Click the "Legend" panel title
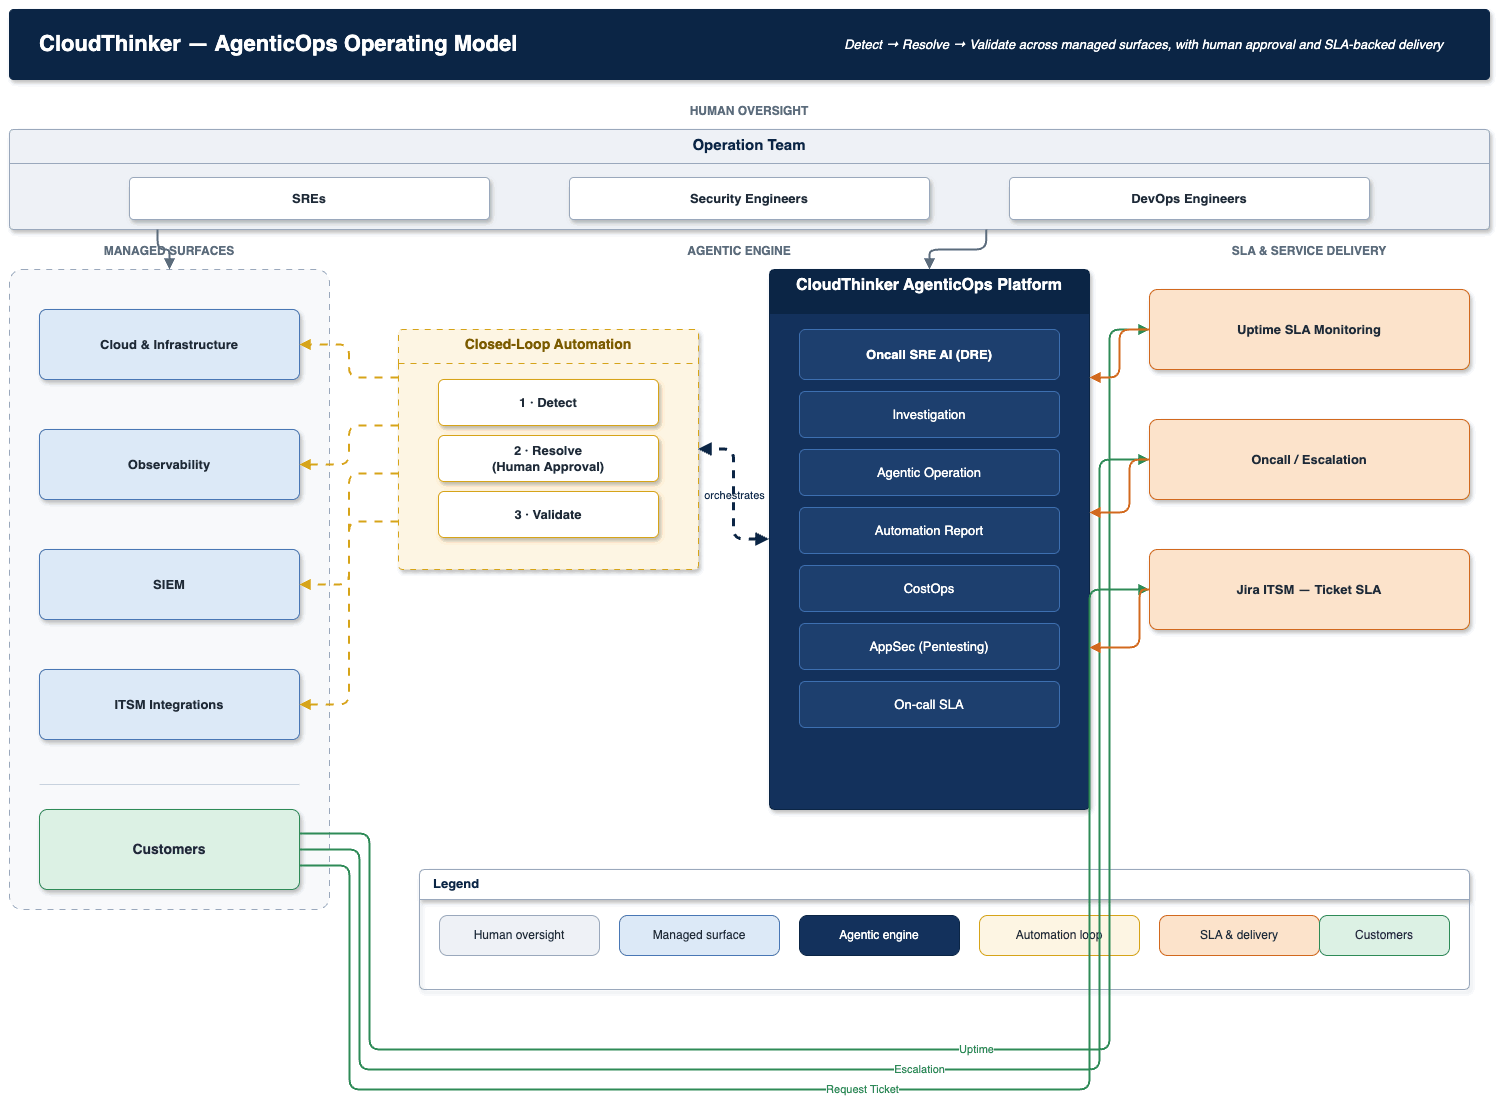 [x=456, y=884]
